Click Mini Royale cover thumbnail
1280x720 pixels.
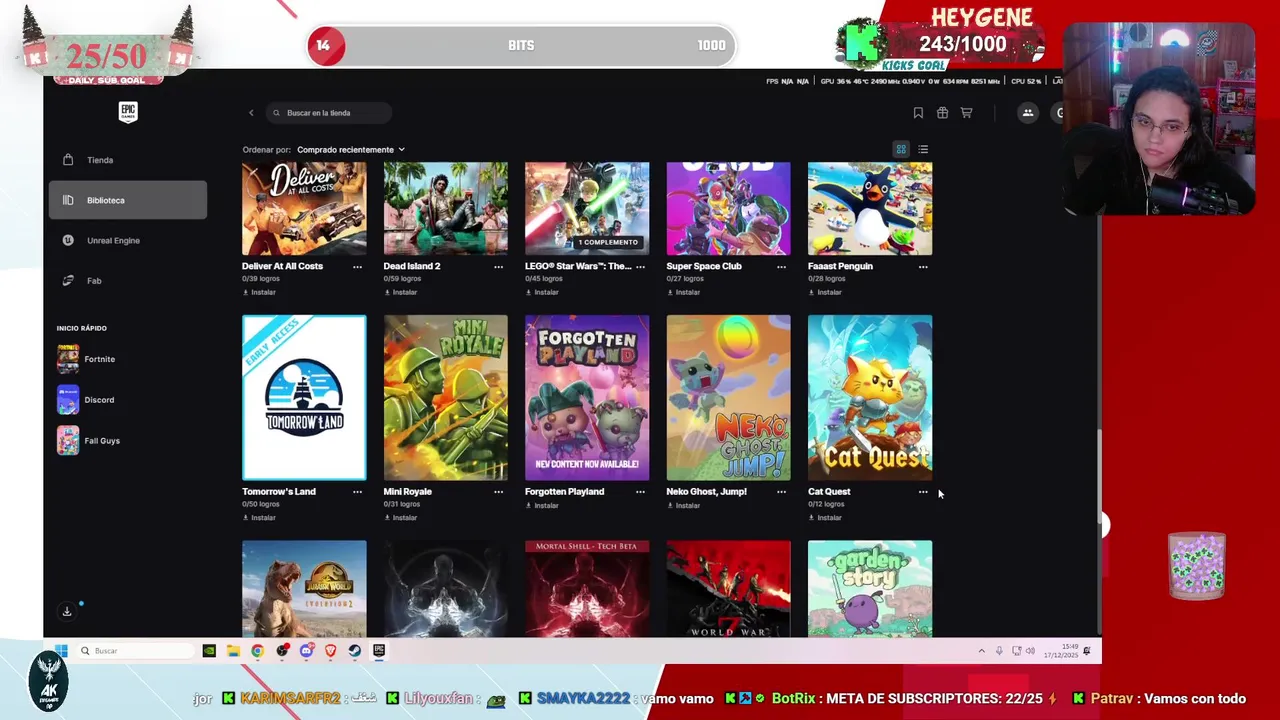445,398
